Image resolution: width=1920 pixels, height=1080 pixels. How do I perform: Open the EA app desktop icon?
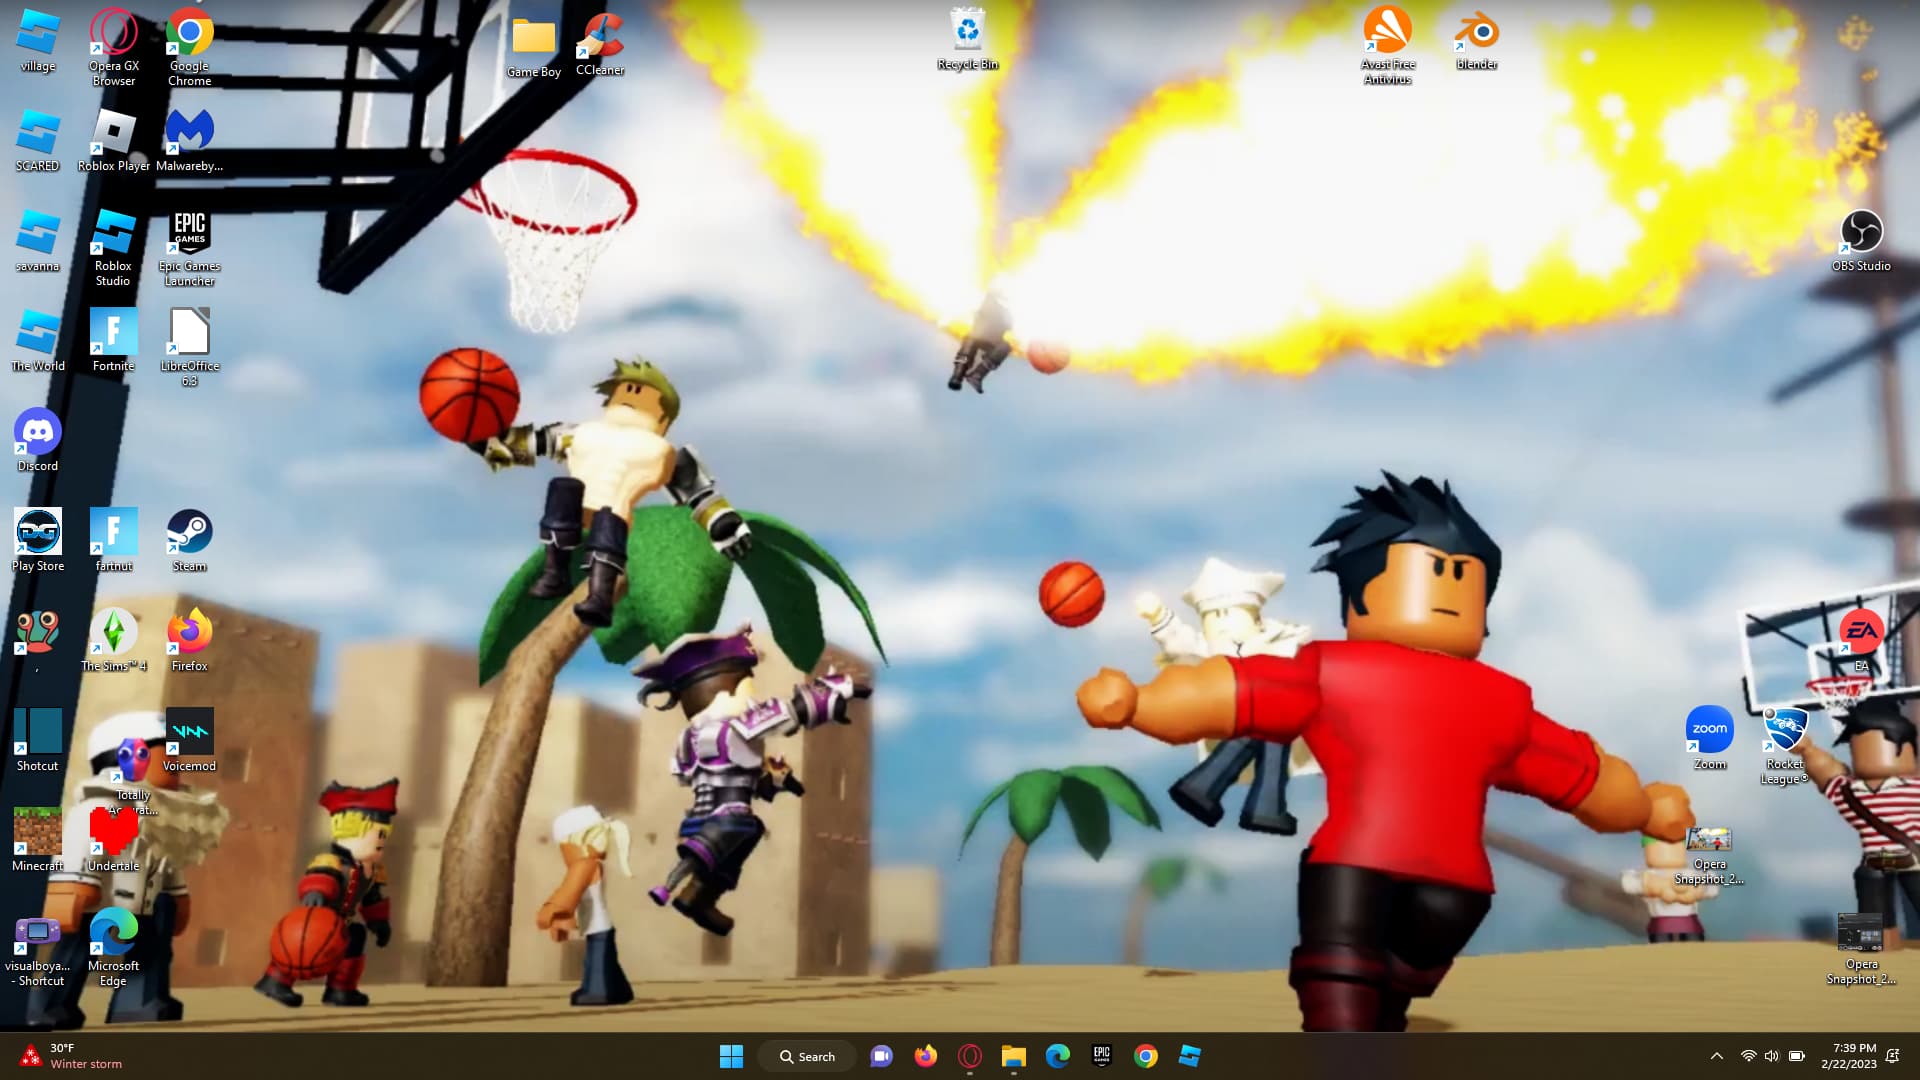pos(1861,641)
